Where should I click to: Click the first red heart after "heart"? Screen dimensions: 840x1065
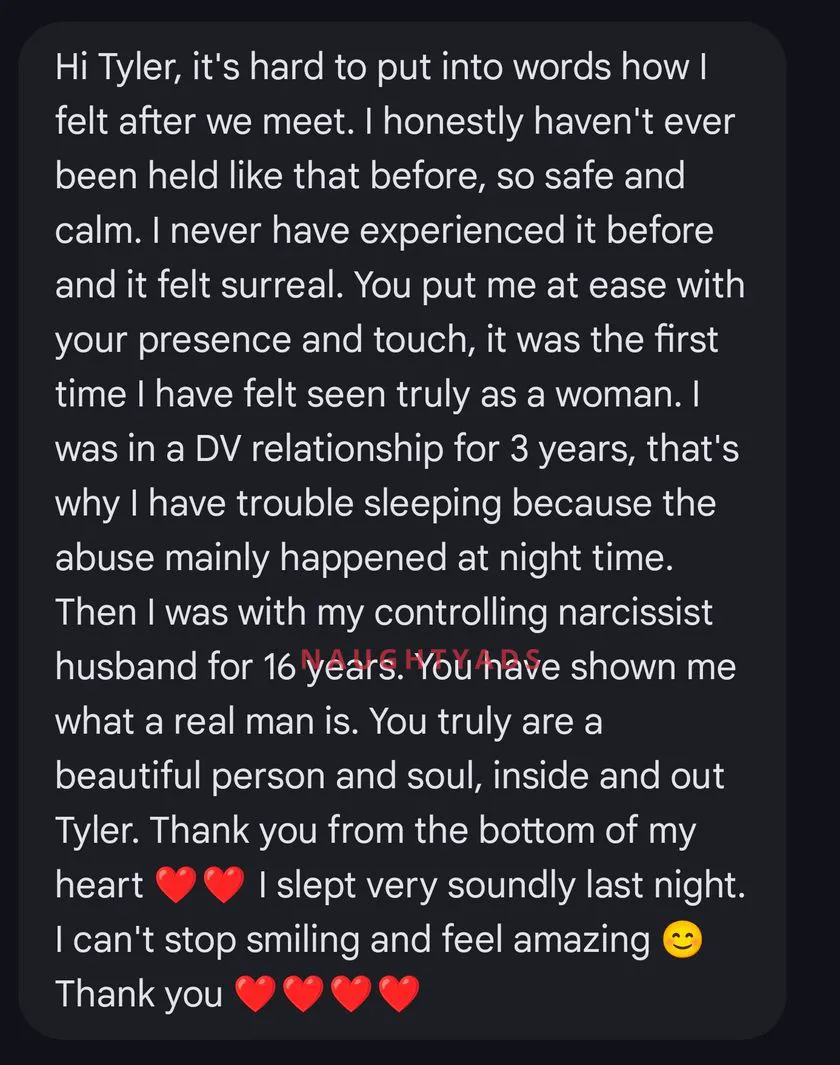pos(176,887)
